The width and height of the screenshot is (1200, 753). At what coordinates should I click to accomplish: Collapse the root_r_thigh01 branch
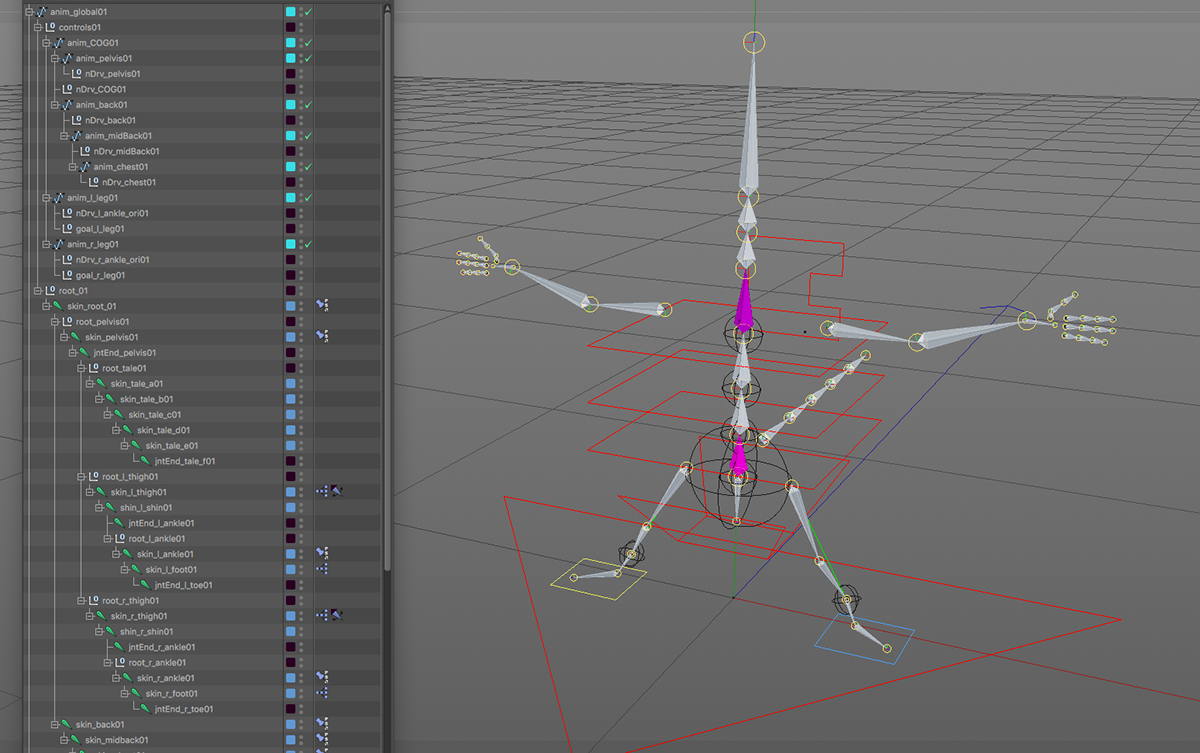pos(82,600)
